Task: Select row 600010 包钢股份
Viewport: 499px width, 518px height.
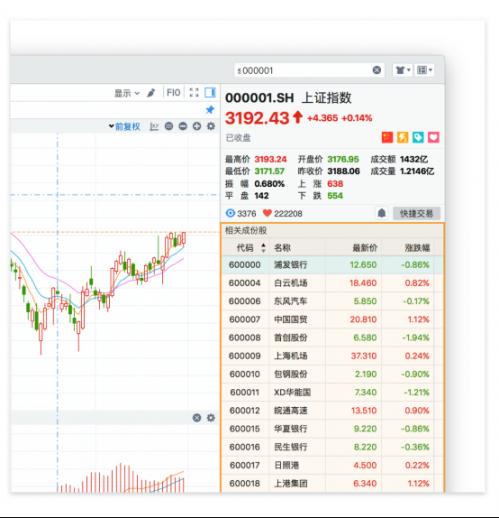Action: [x=332, y=374]
